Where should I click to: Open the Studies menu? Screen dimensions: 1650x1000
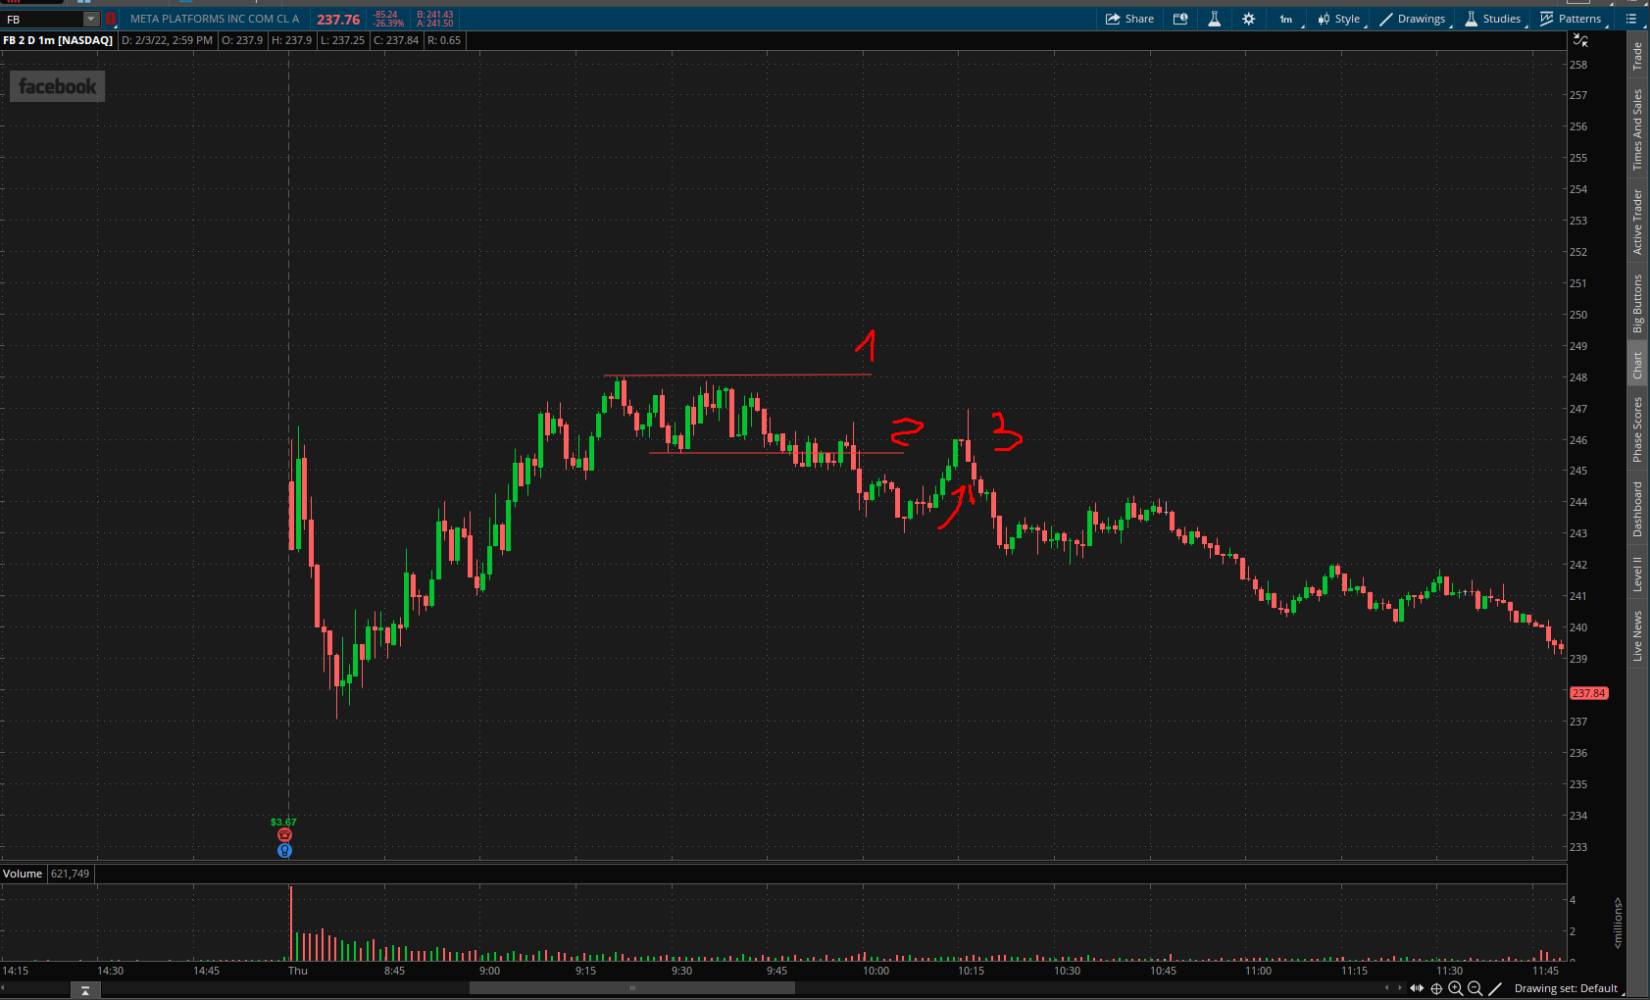[1492, 19]
